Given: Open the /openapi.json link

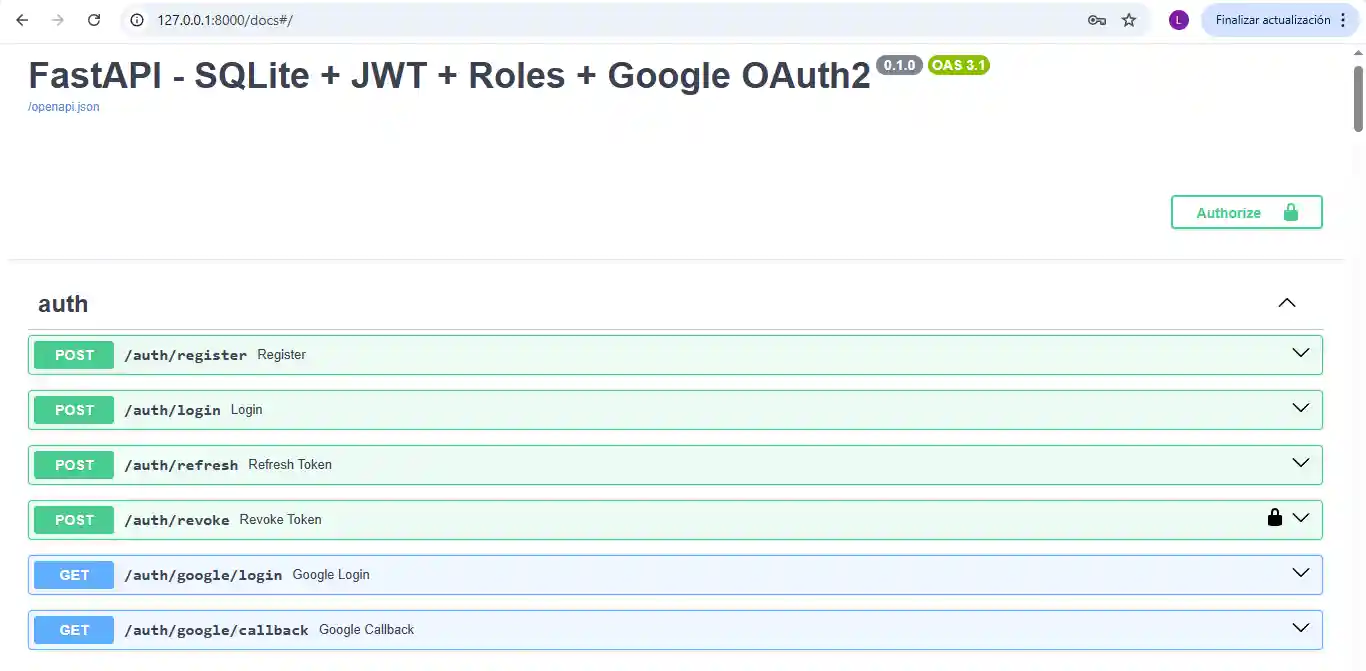Looking at the screenshot, I should pos(63,107).
